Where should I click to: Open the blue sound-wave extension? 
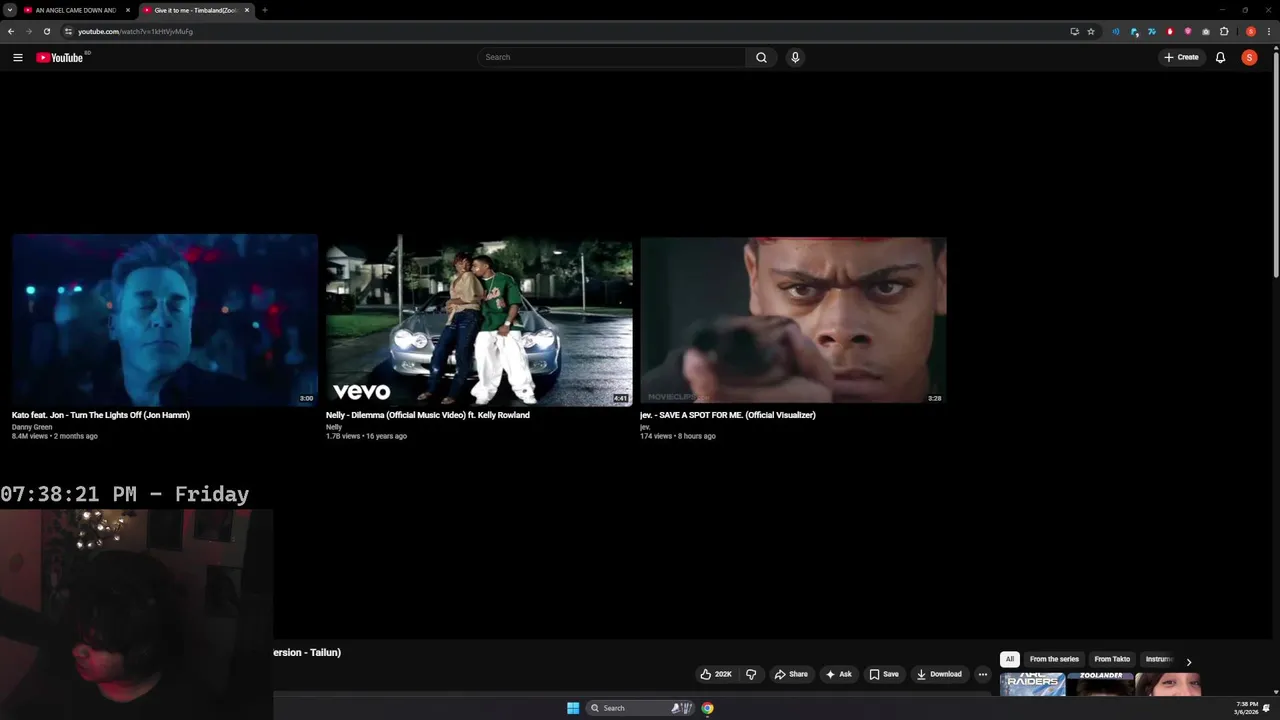coord(1116,31)
